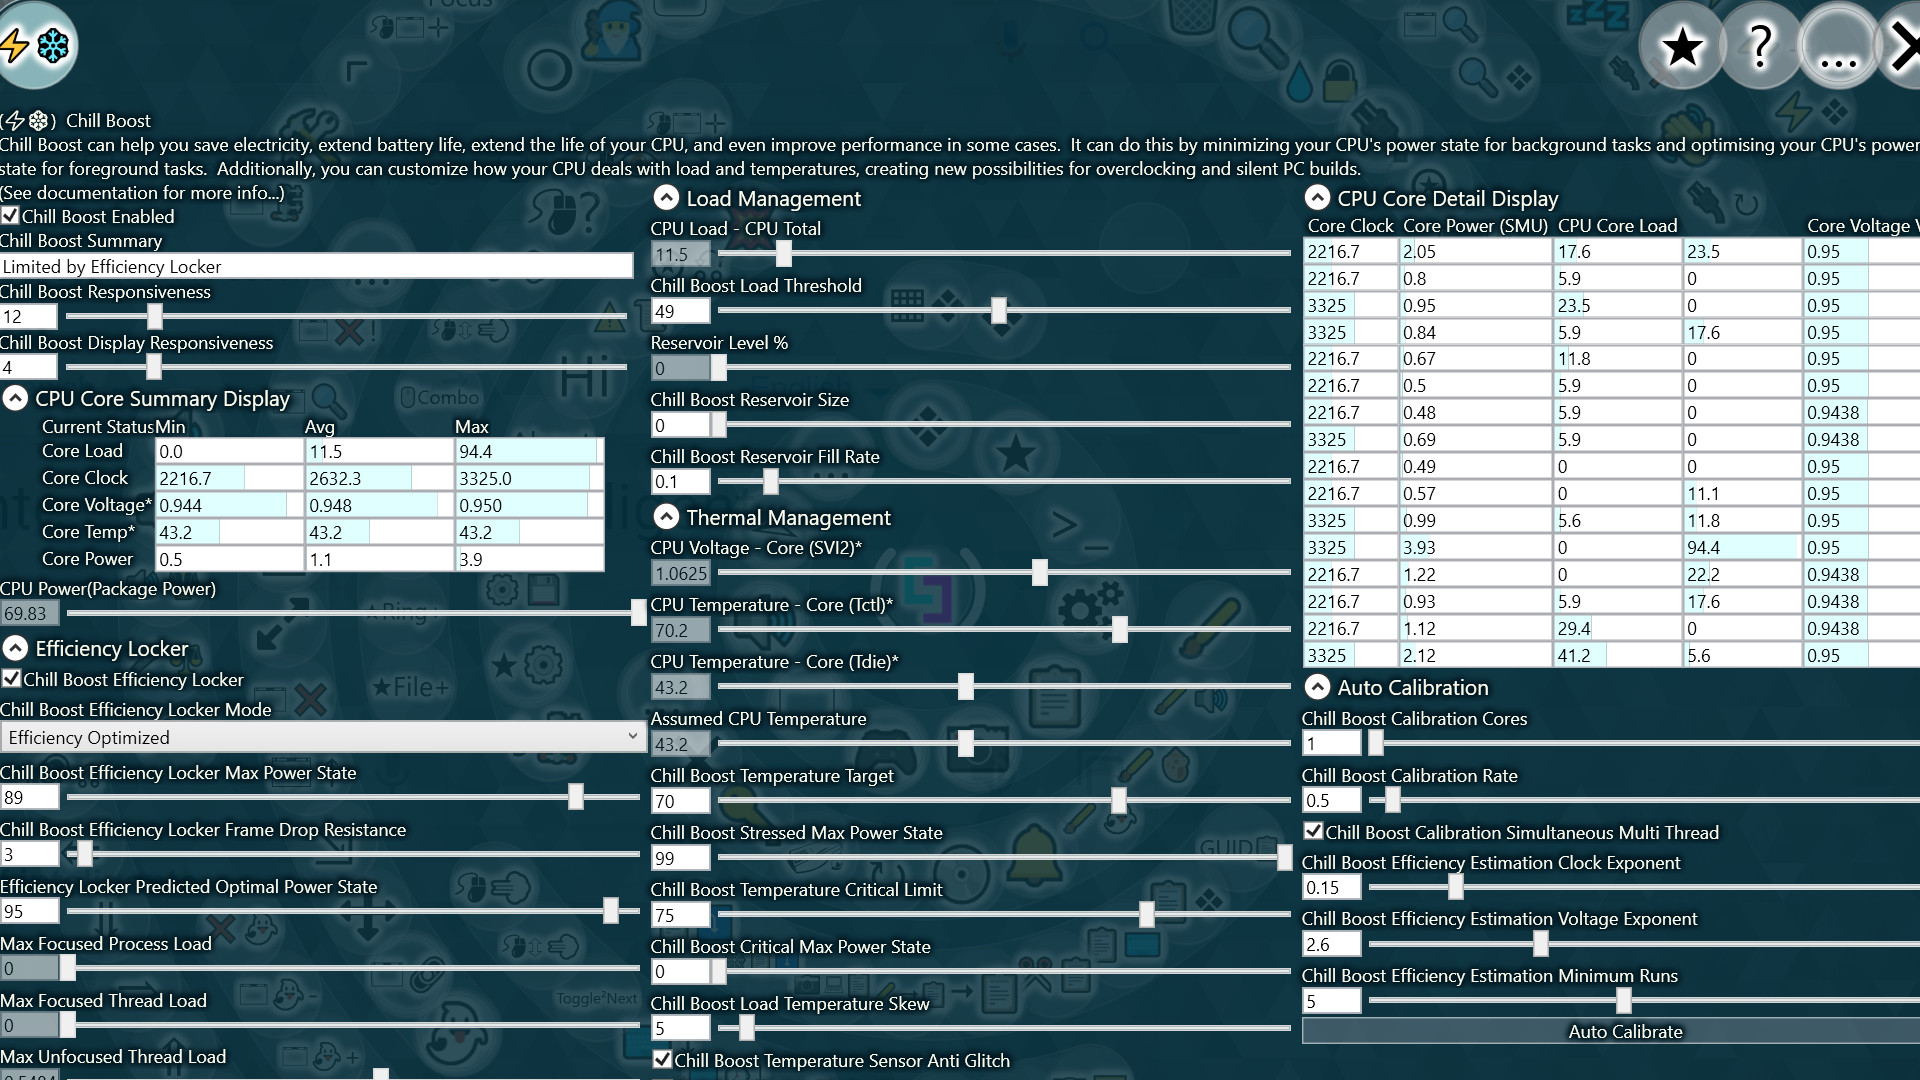This screenshot has width=1920, height=1080.
Task: Collapse the Auto Calibration section
Action: pyautogui.click(x=1317, y=687)
